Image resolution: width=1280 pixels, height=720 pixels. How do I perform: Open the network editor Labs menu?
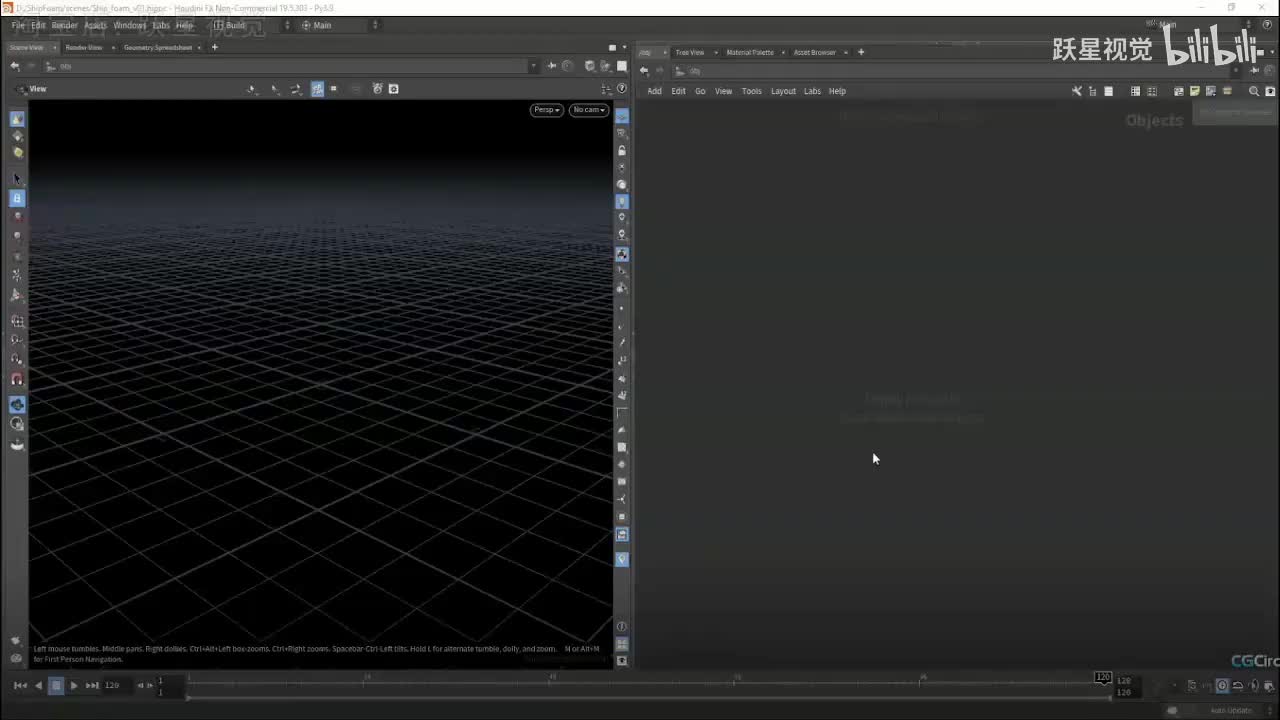(x=812, y=91)
